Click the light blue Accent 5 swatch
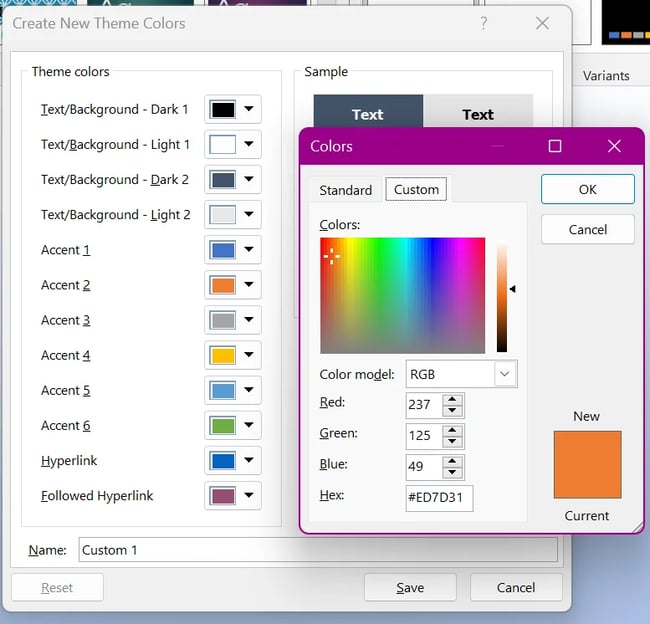This screenshot has width=650, height=624. (x=223, y=391)
